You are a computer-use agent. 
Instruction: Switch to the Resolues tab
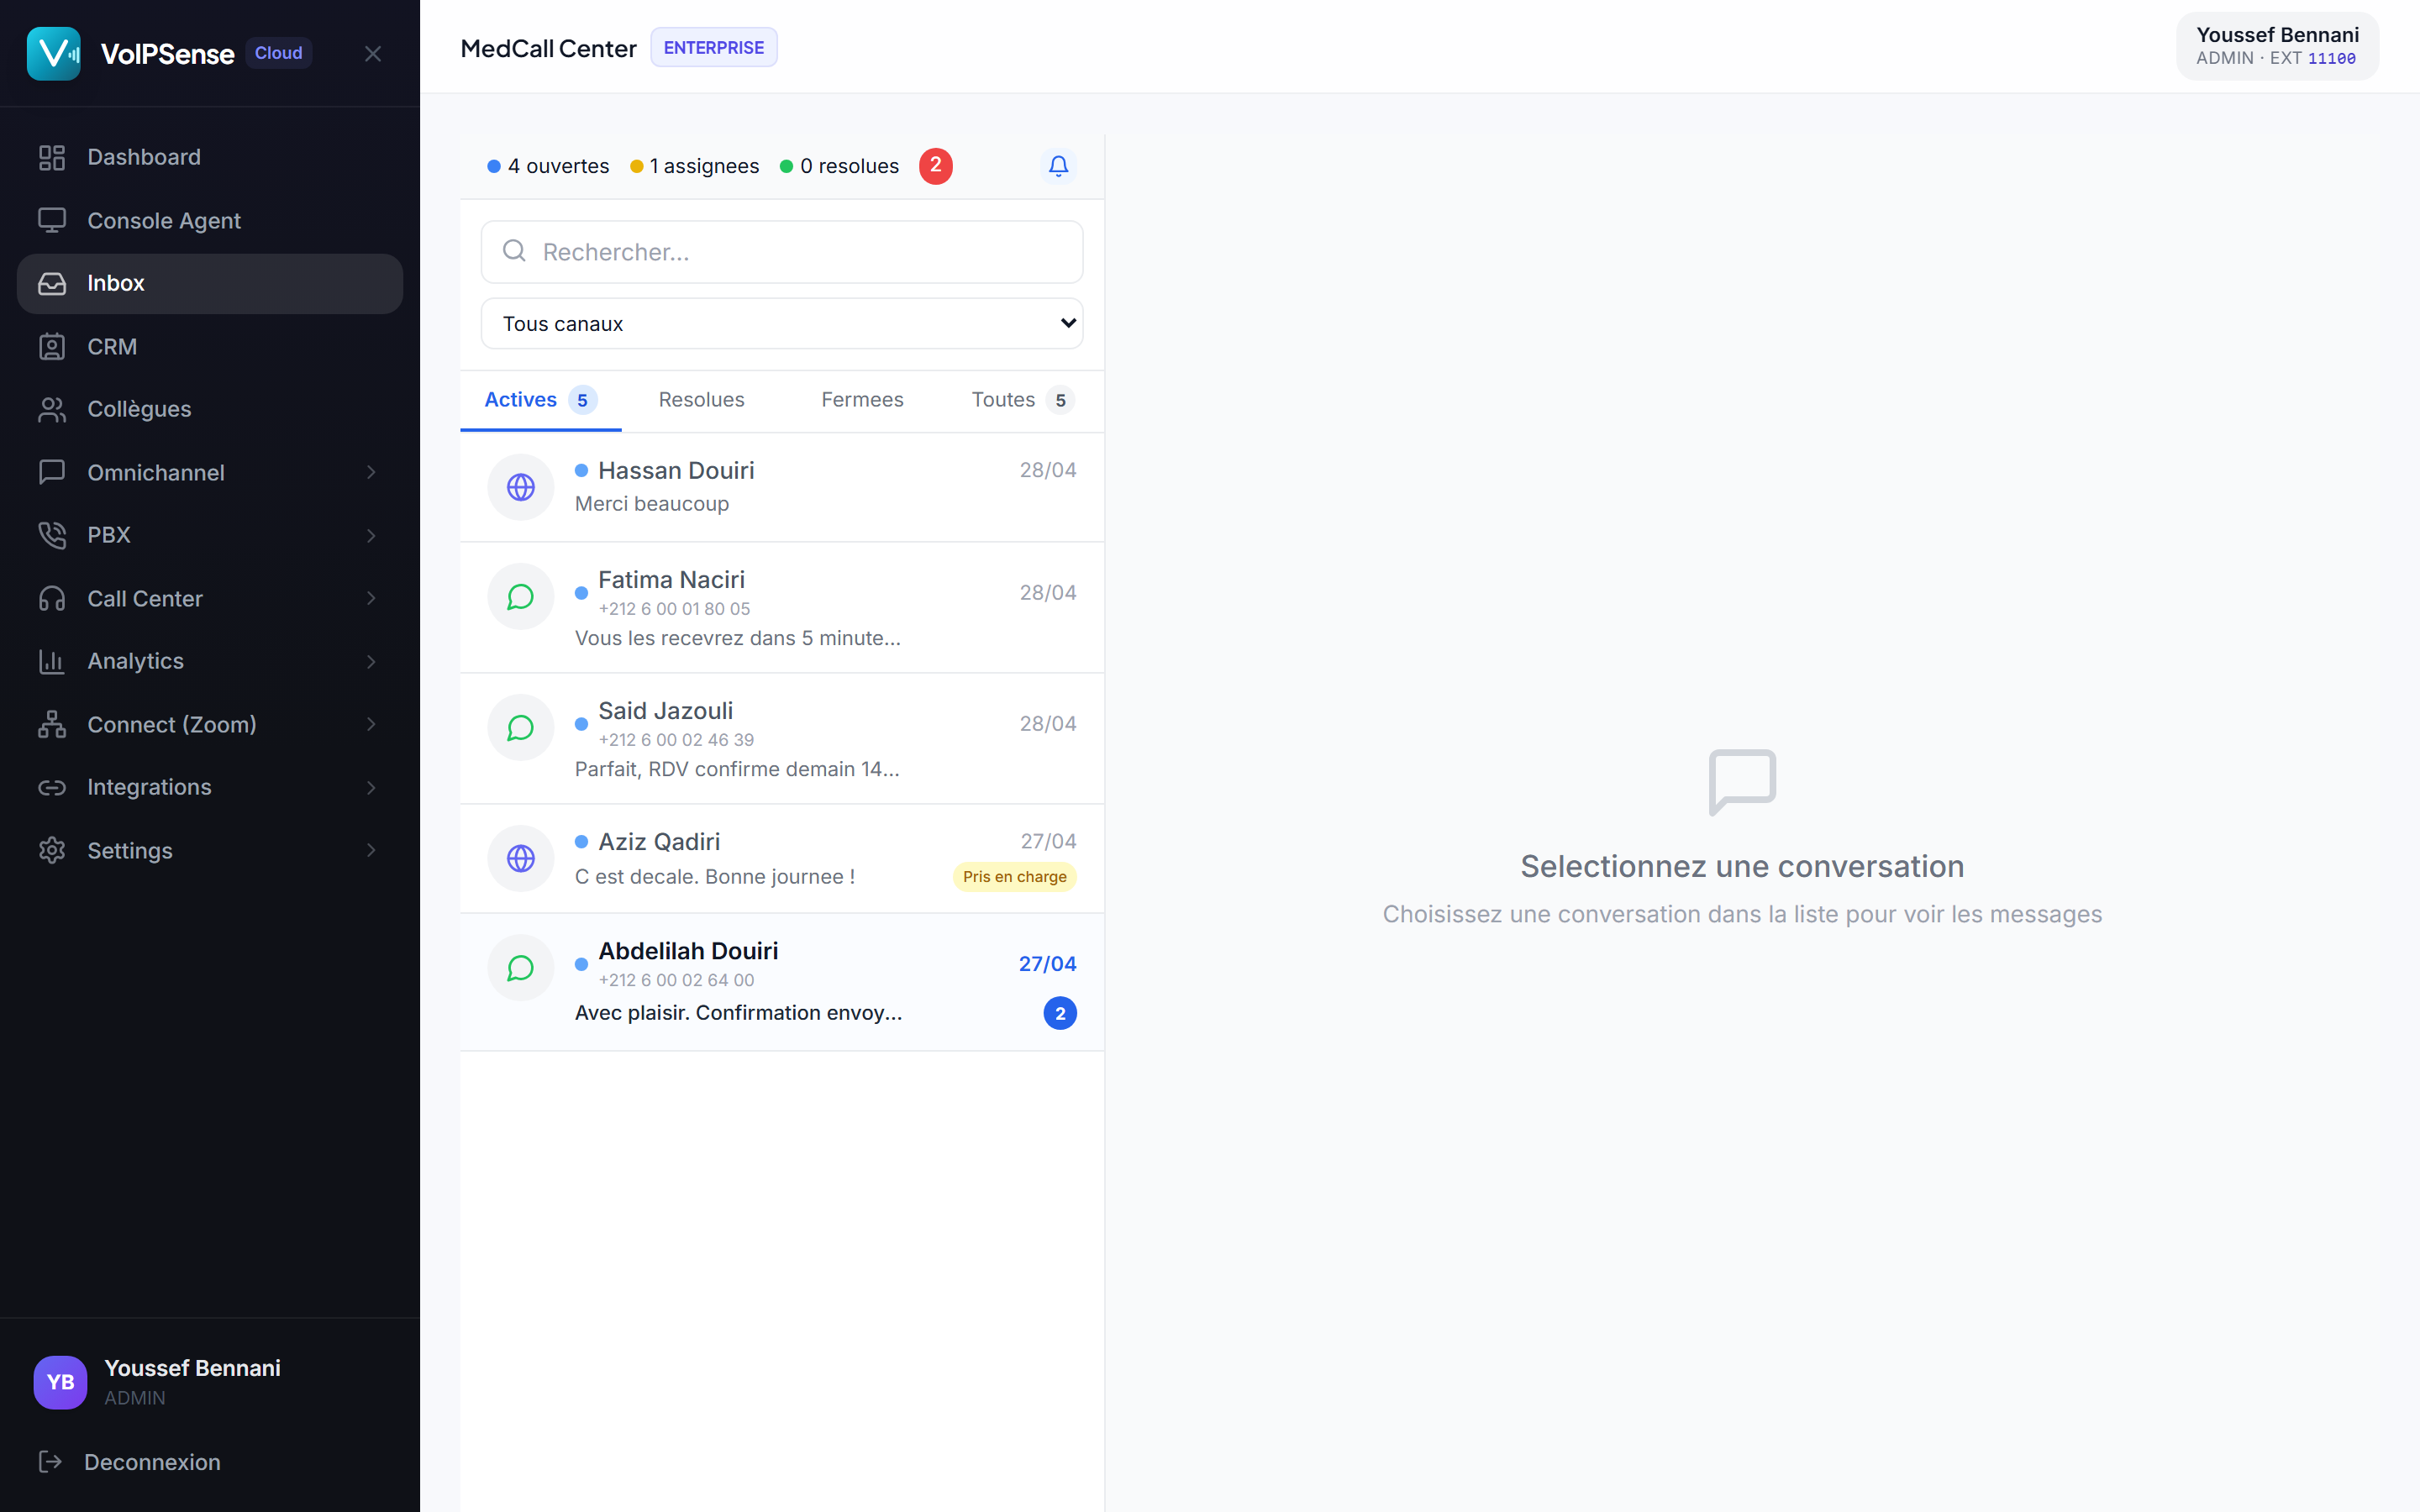(x=702, y=400)
